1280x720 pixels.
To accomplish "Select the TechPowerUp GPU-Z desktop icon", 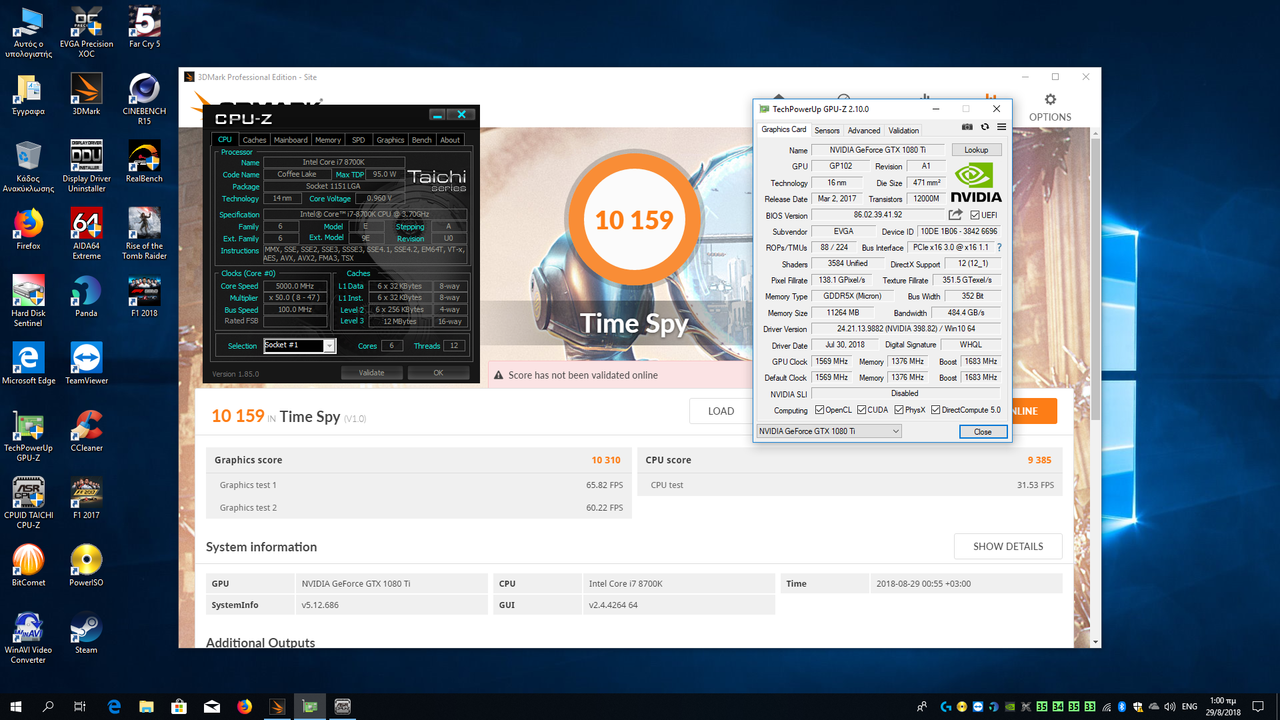I will pyautogui.click(x=28, y=436).
